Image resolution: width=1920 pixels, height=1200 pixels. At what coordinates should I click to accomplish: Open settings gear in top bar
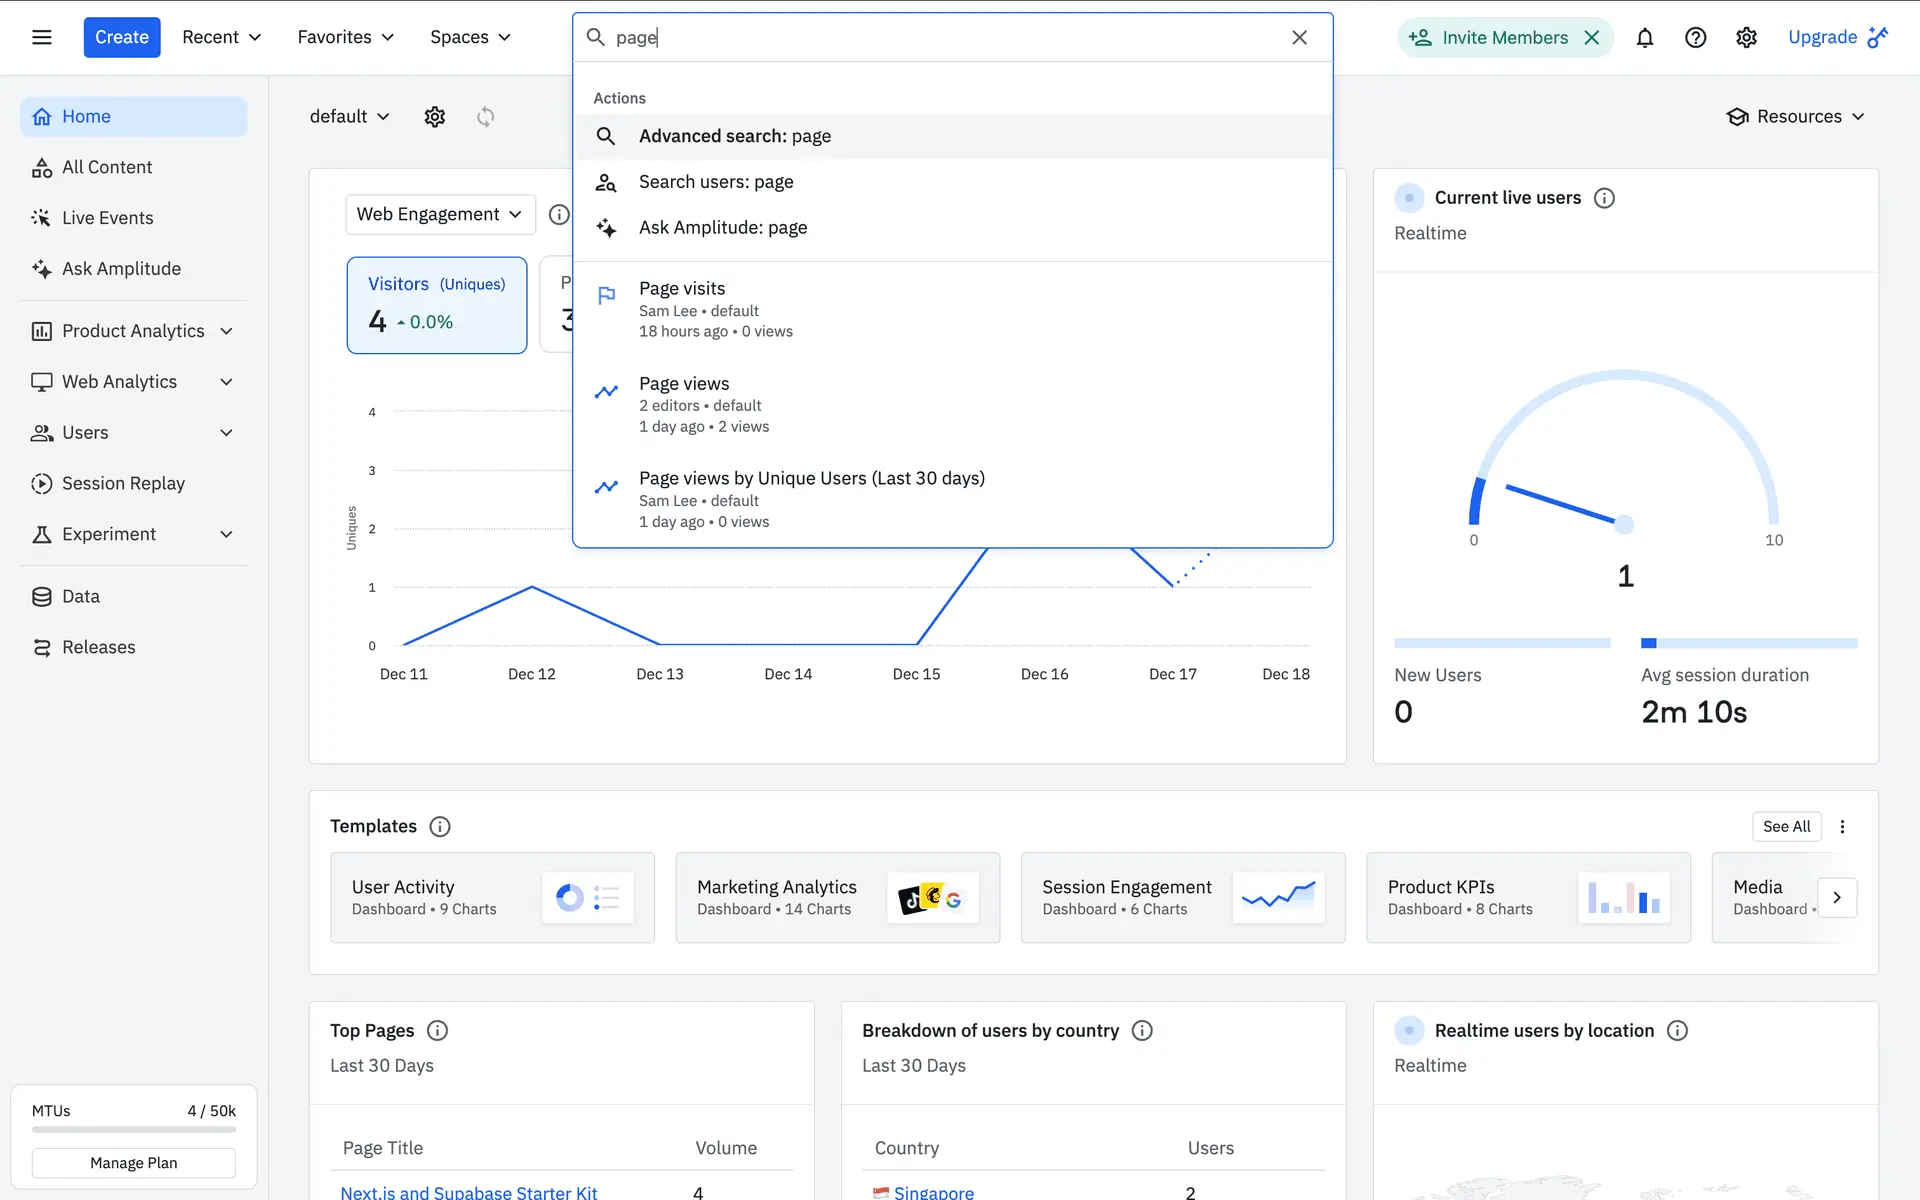pyautogui.click(x=1746, y=37)
